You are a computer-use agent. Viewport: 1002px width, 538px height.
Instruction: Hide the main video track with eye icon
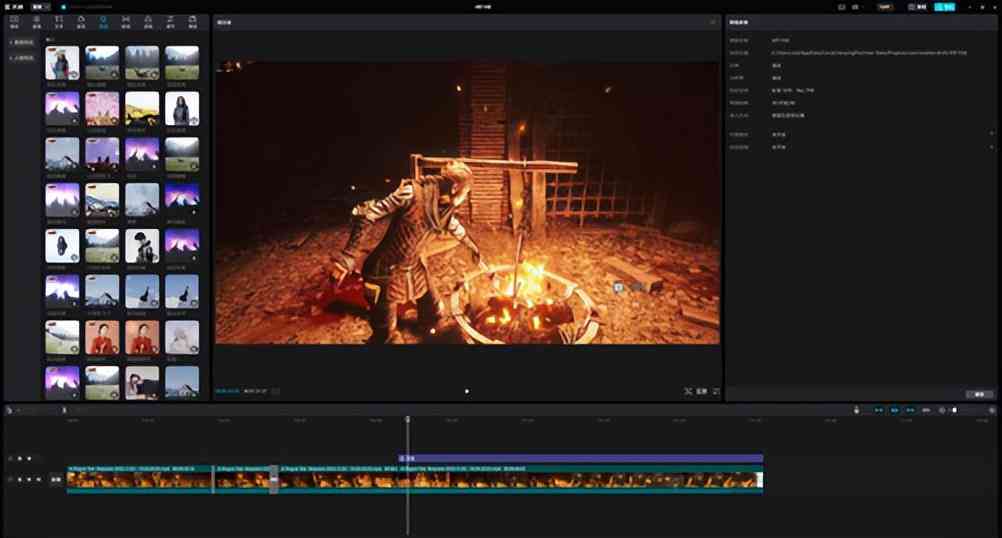click(29, 479)
